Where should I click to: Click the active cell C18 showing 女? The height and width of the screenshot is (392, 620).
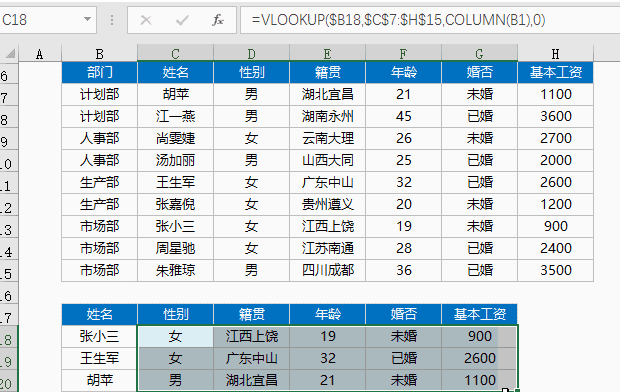click(175, 337)
